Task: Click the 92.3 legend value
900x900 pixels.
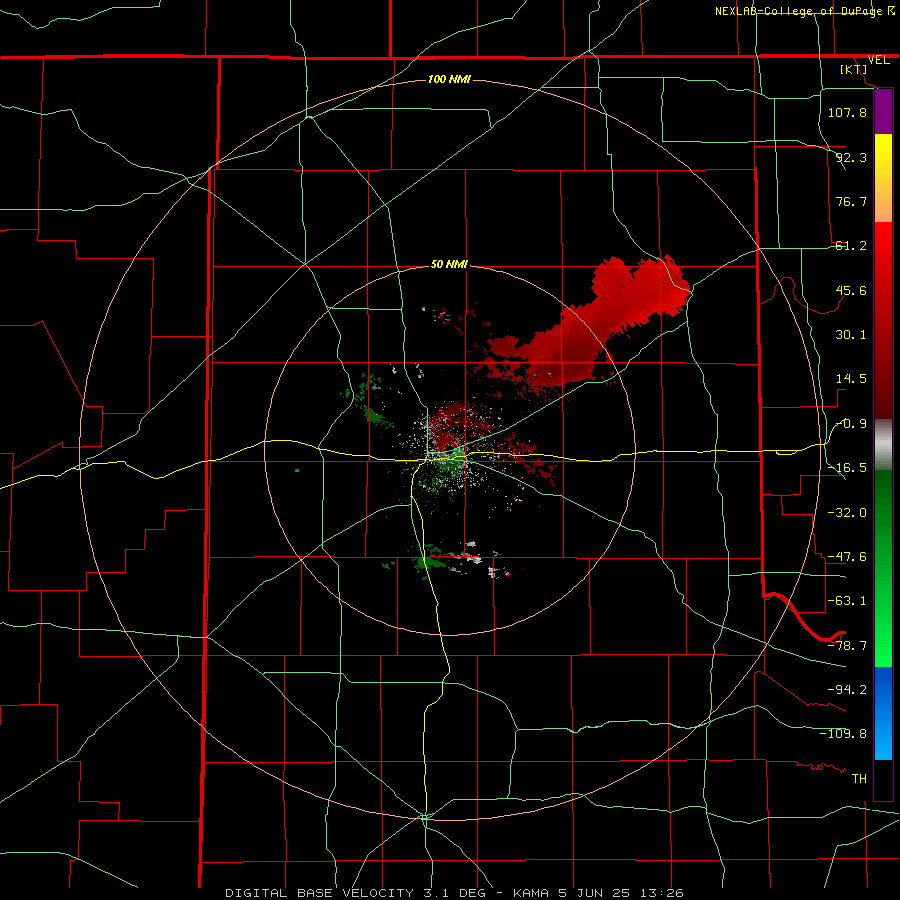Action: pyautogui.click(x=851, y=157)
